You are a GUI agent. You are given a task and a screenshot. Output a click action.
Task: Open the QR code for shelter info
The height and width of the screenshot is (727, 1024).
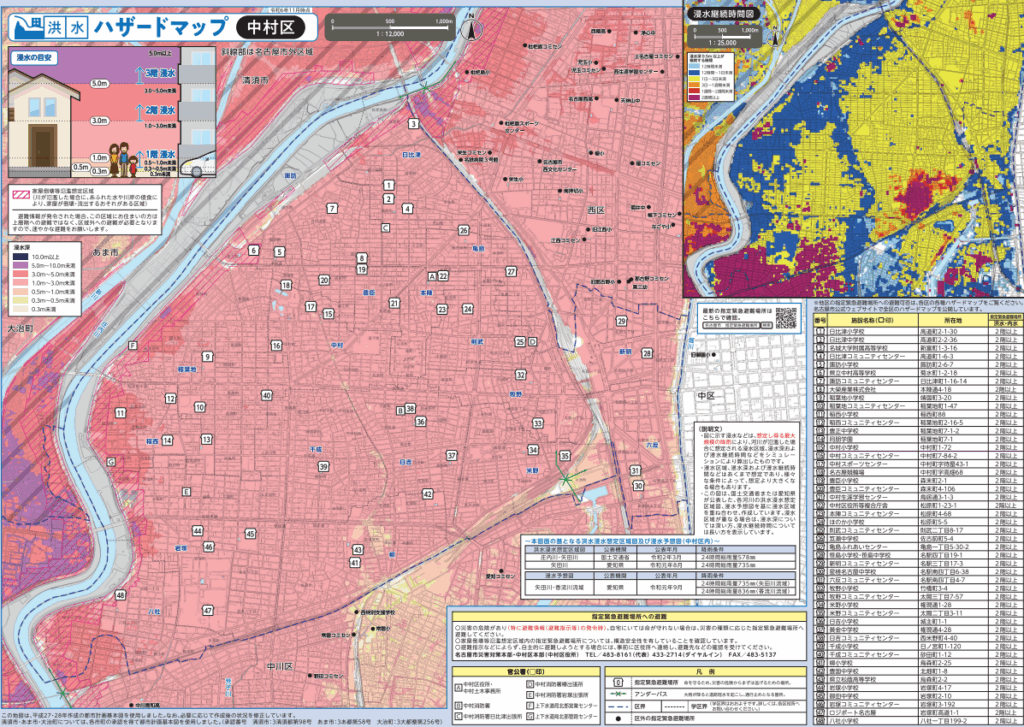[787, 317]
